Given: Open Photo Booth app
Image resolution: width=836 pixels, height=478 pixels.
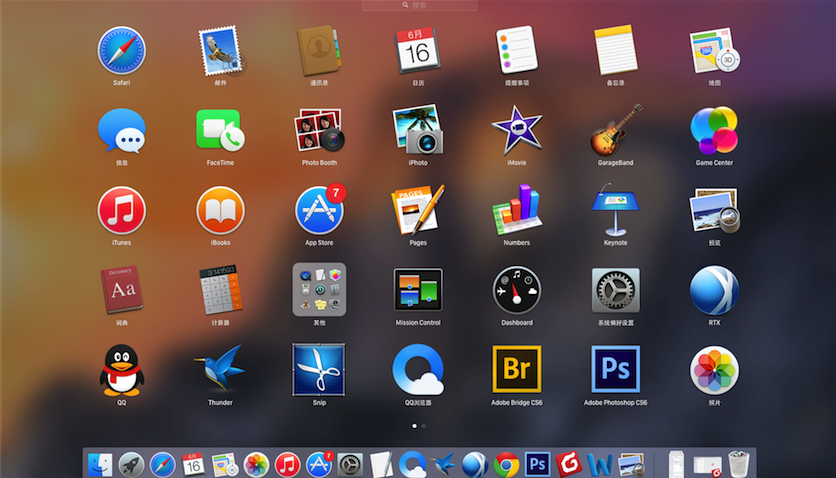Looking at the screenshot, I should [x=319, y=130].
